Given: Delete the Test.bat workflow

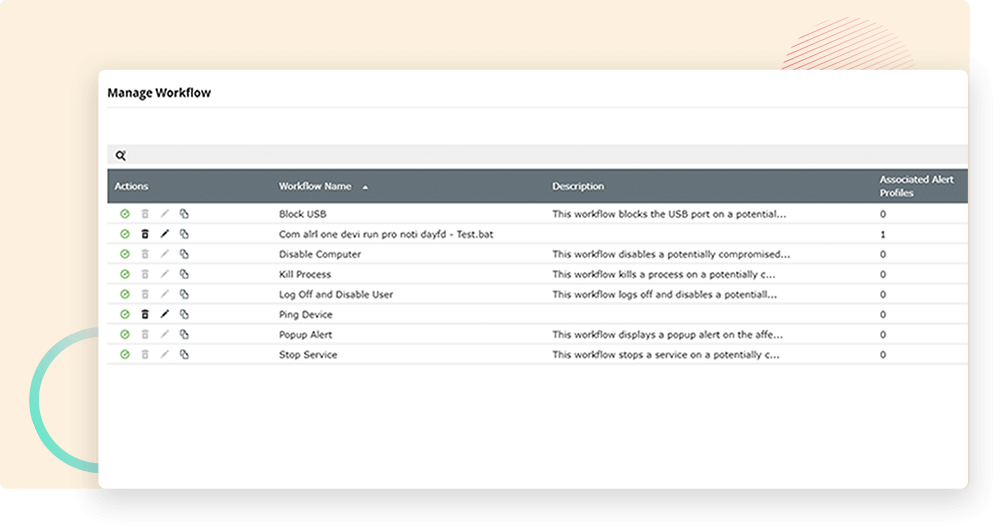Looking at the screenshot, I should pyautogui.click(x=145, y=234).
